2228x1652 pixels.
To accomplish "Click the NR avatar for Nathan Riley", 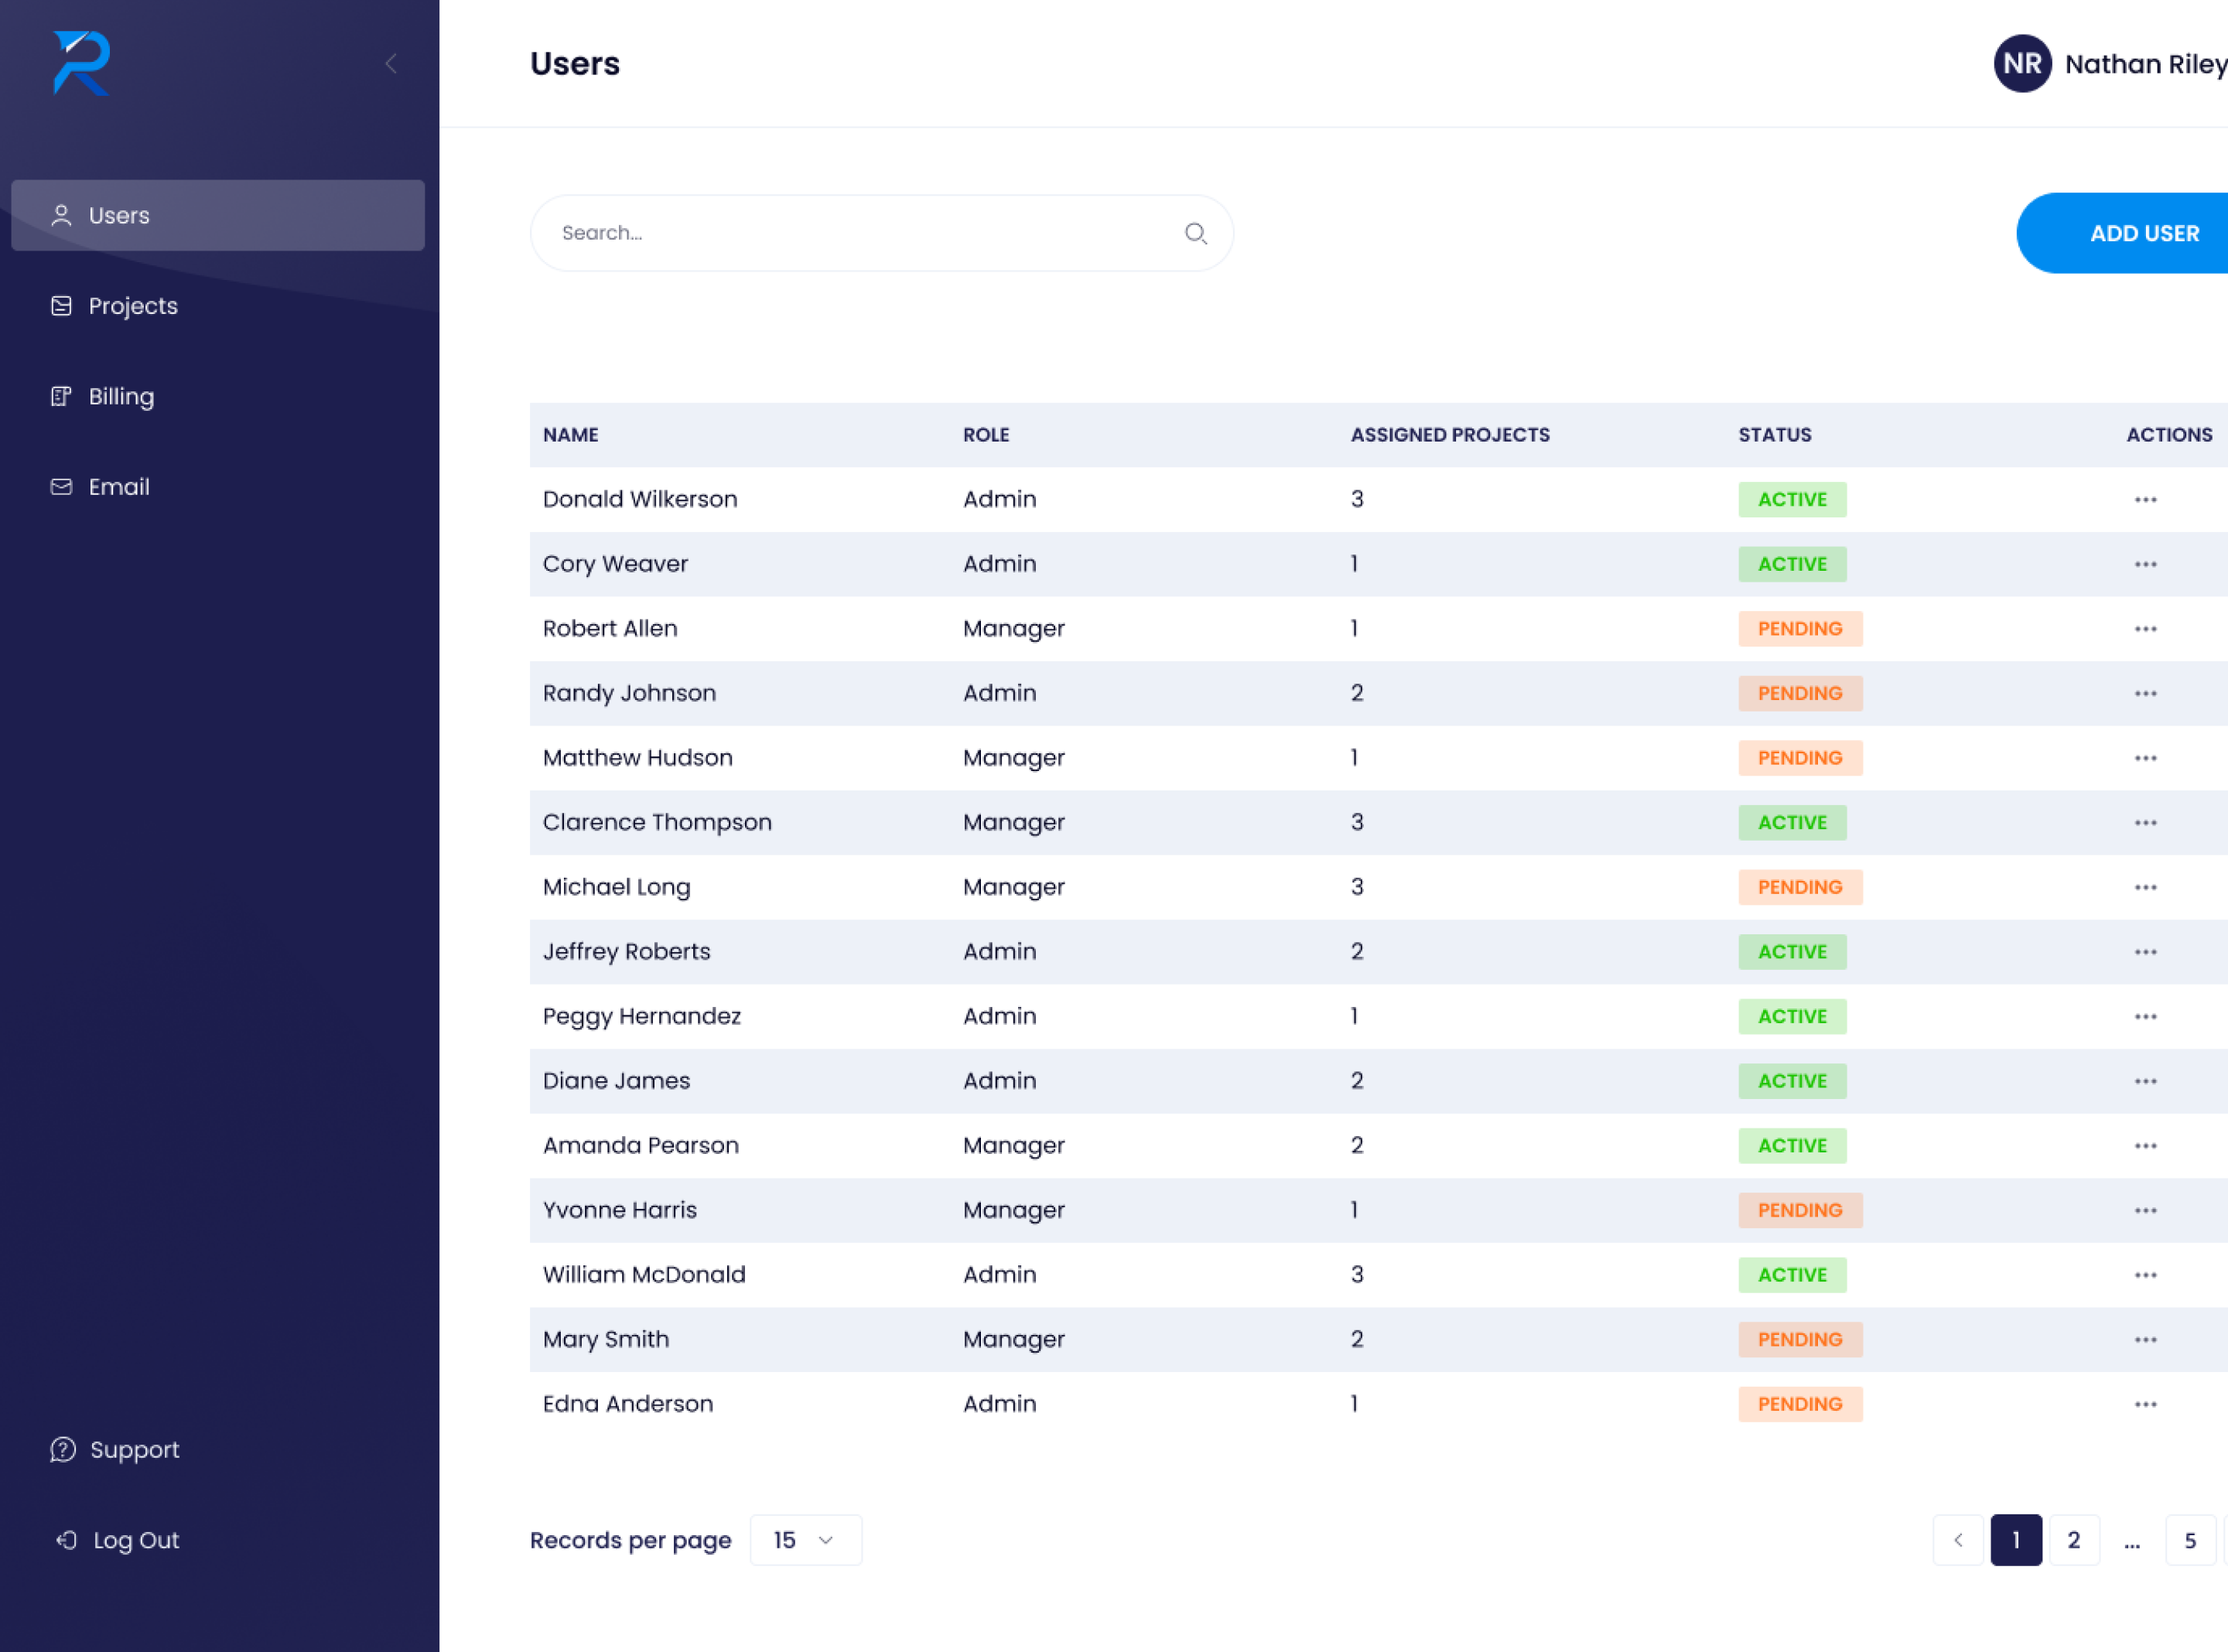I will click(2021, 63).
